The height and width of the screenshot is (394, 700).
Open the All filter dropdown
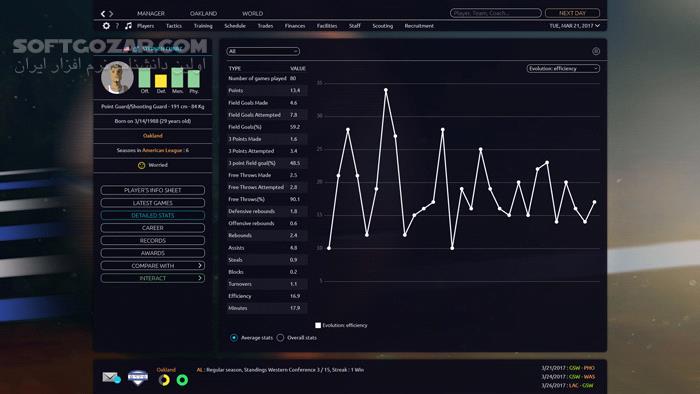pos(263,51)
